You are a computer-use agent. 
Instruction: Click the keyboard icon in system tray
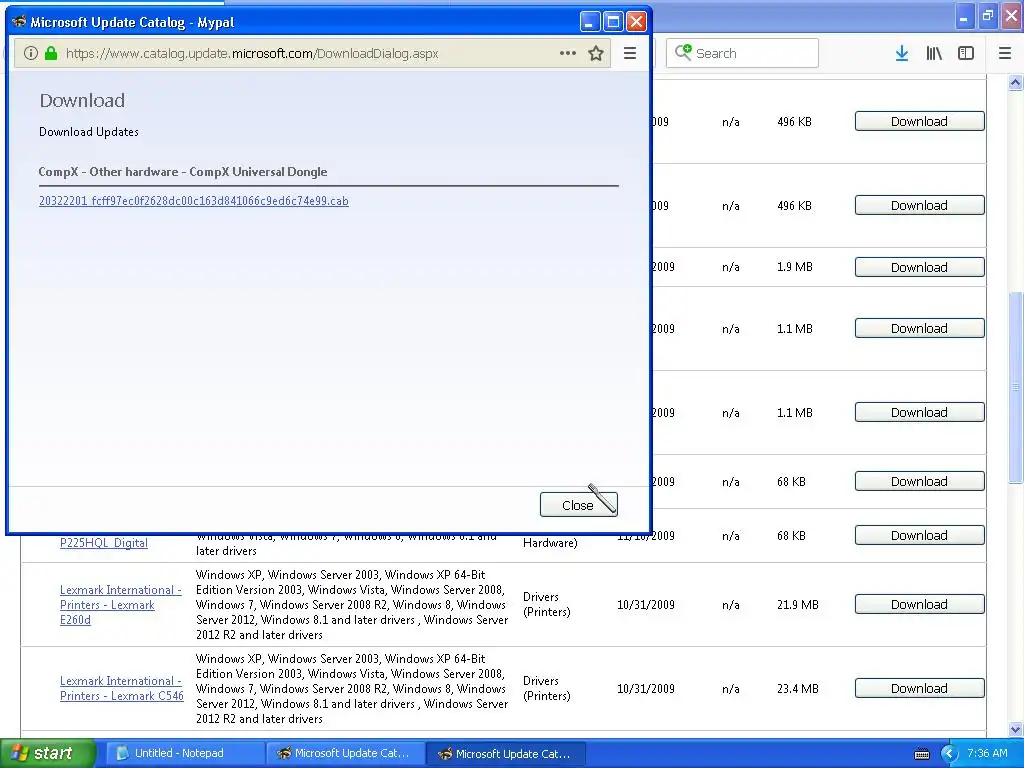tap(921, 754)
